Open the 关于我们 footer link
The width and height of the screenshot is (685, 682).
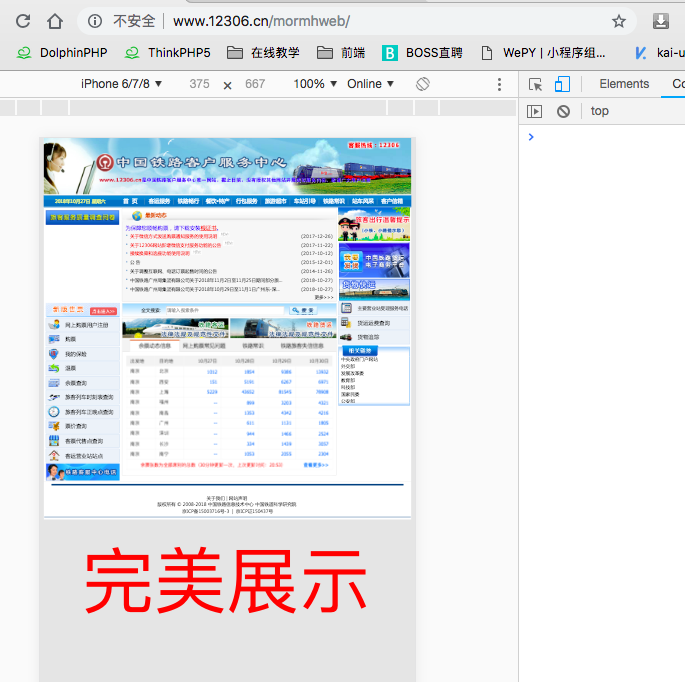(216, 498)
